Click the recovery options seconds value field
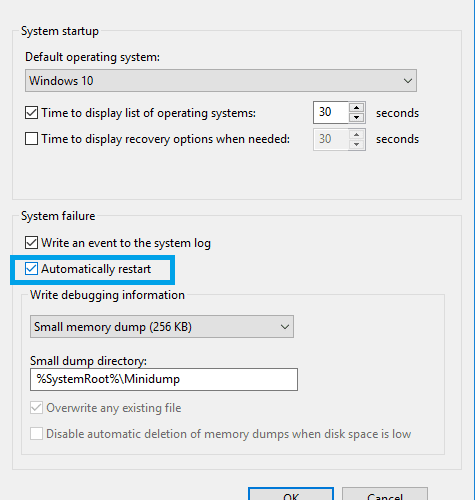 coord(331,139)
